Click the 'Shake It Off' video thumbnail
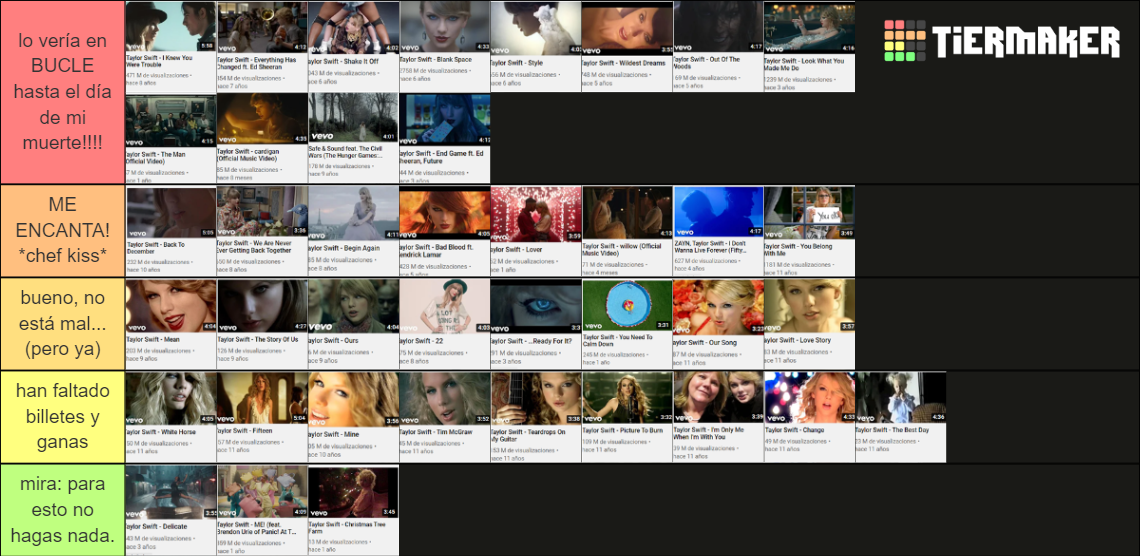Screen dimensions: 1140x556 (353, 47)
